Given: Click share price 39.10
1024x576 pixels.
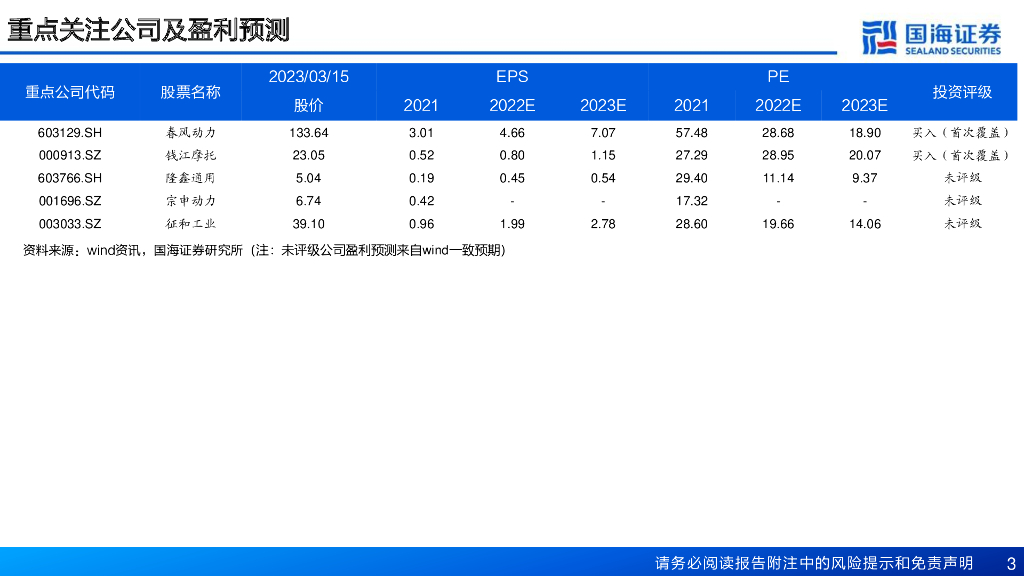Looking at the screenshot, I should coord(308,224).
